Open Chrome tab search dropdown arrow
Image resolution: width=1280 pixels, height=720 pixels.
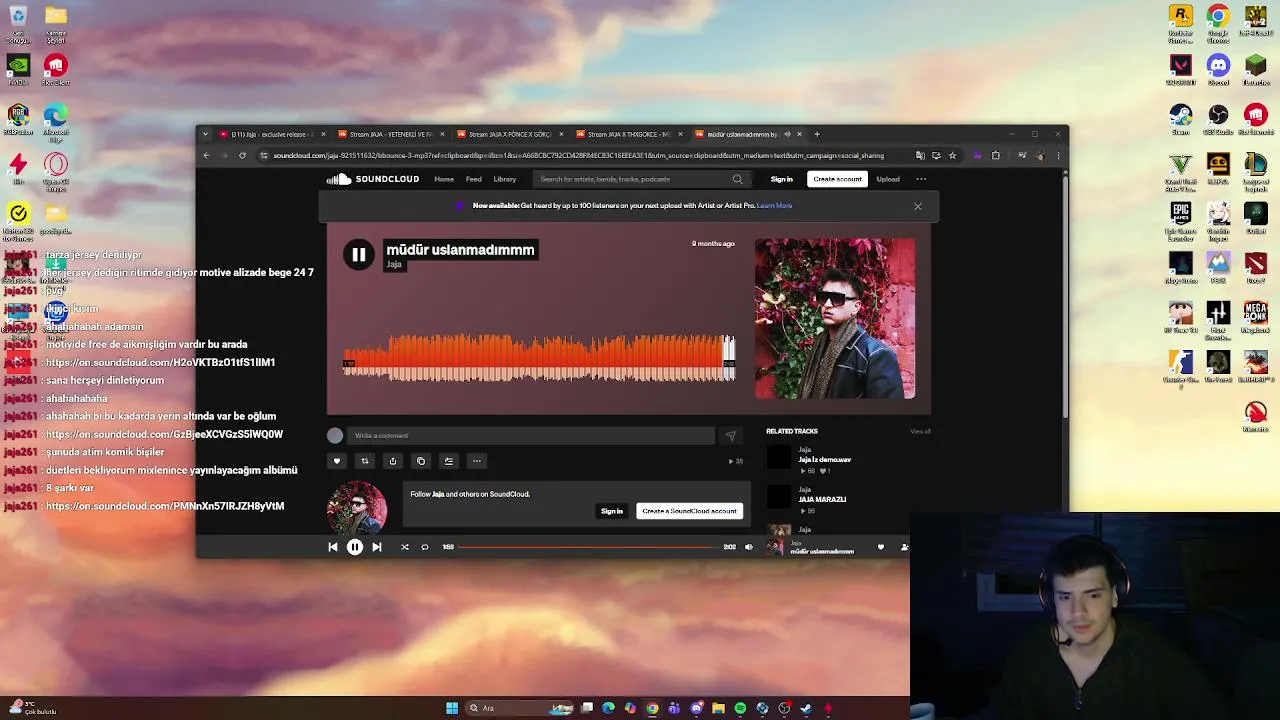click(x=205, y=134)
